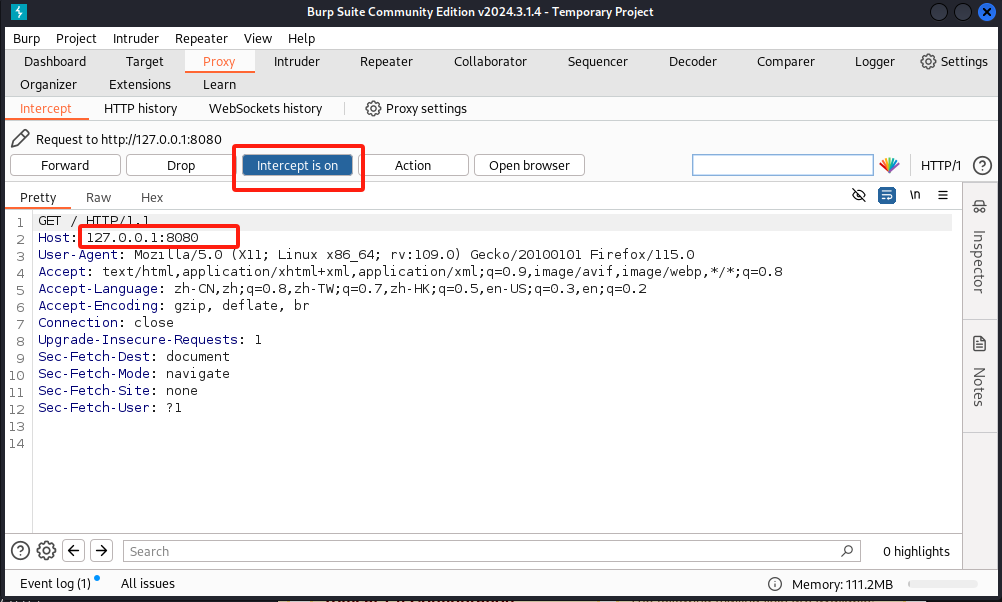Select the Proxy tab

click(219, 61)
